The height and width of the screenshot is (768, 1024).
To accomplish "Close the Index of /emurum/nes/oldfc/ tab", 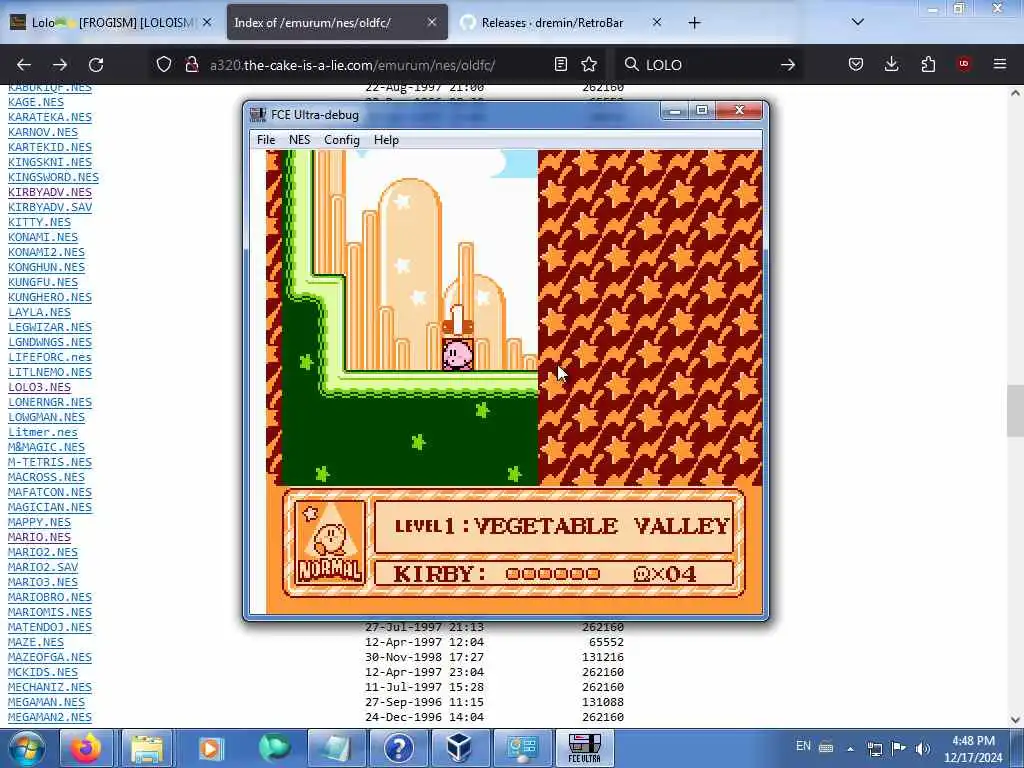I will tap(432, 22).
